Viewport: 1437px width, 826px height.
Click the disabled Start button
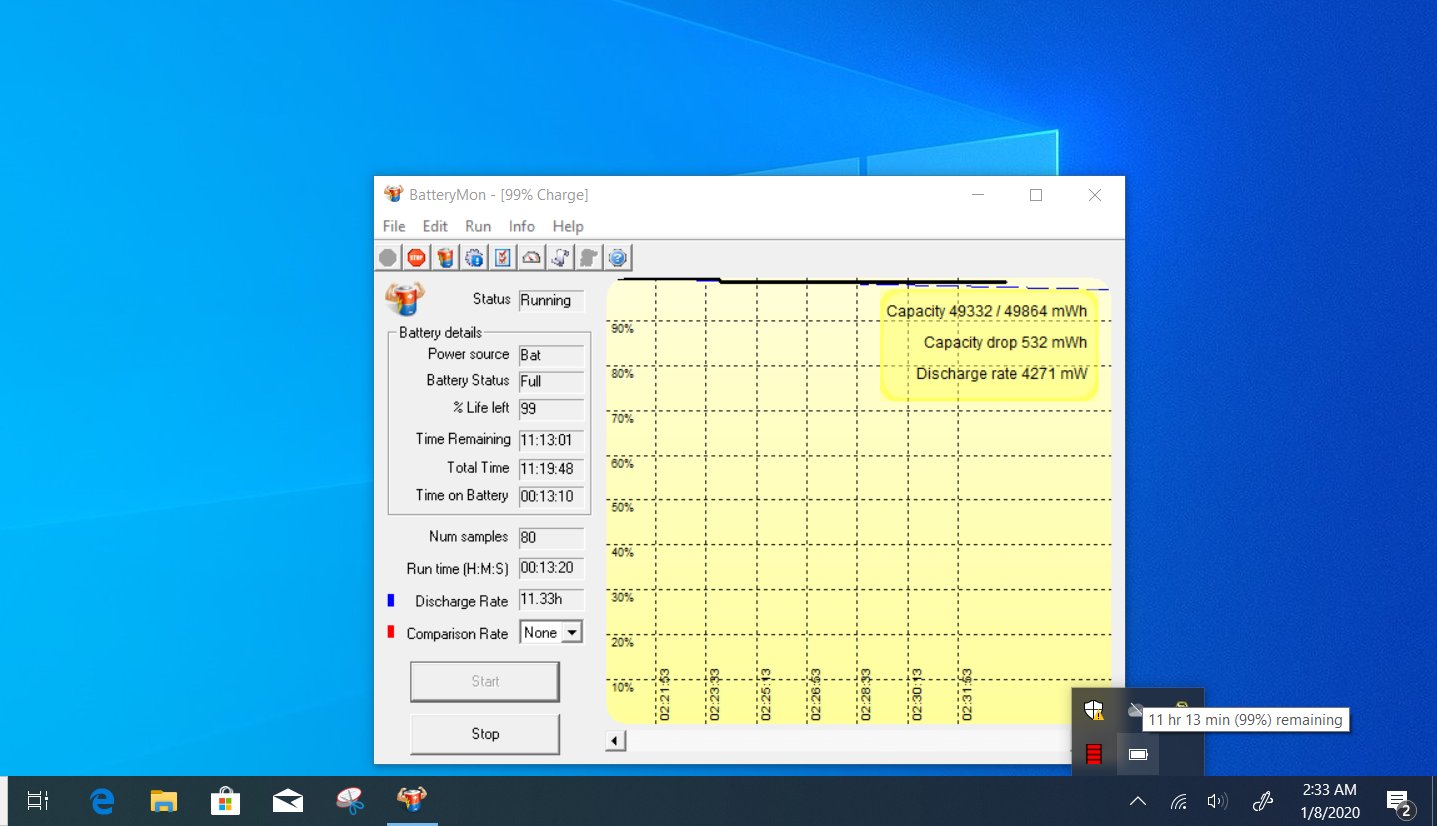[x=485, y=681]
